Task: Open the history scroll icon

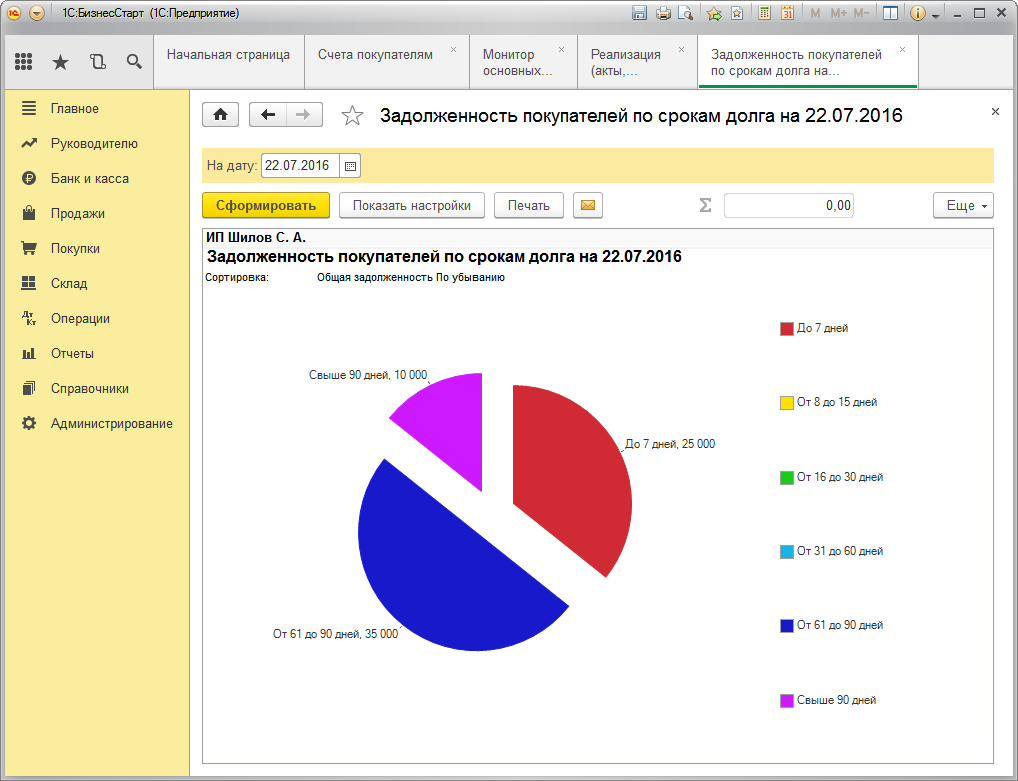Action: [x=97, y=62]
